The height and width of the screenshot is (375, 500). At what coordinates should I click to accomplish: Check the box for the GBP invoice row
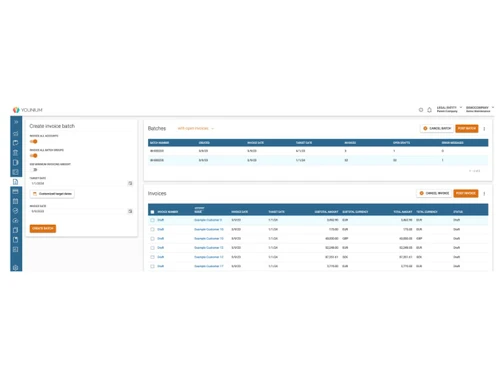coord(152,239)
